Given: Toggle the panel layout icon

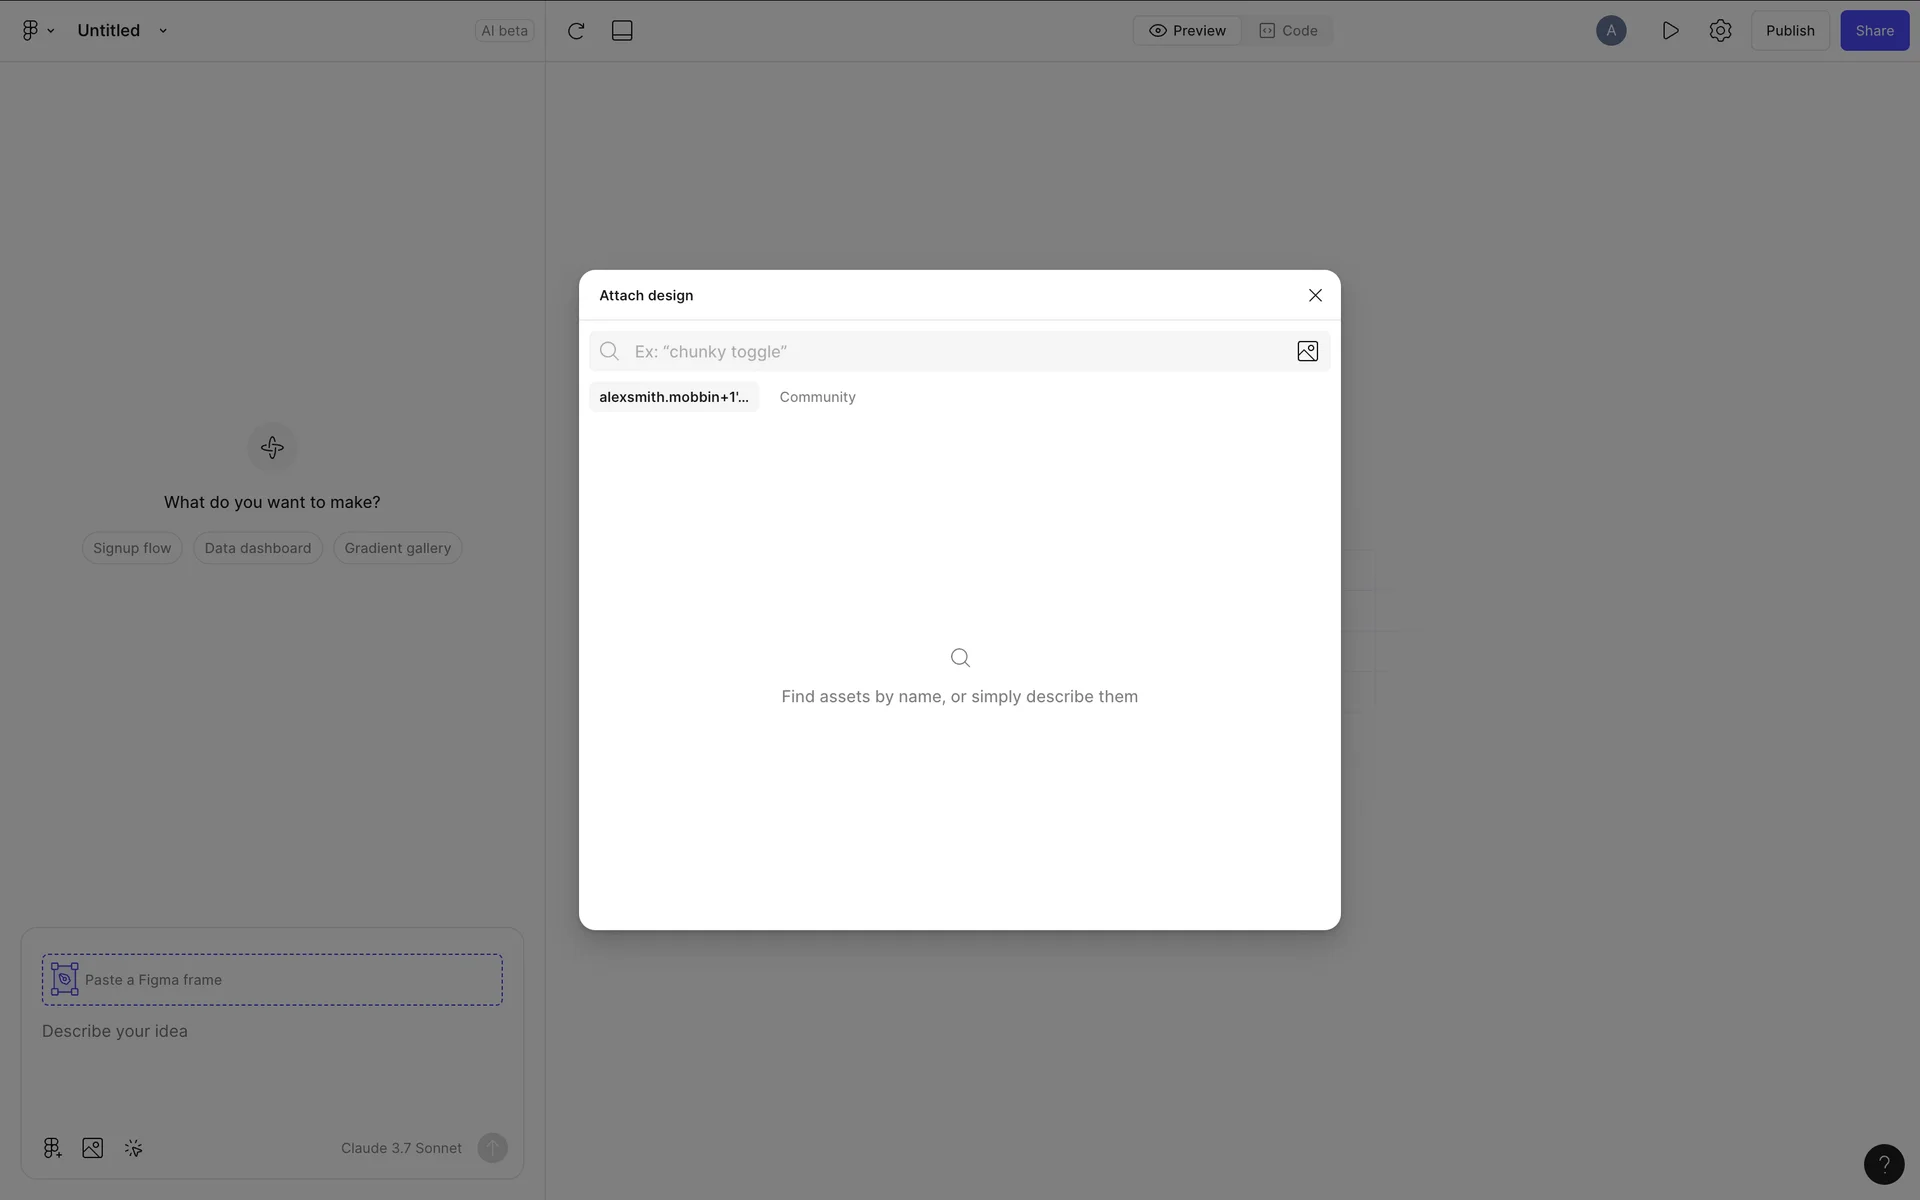Looking at the screenshot, I should pyautogui.click(x=622, y=31).
